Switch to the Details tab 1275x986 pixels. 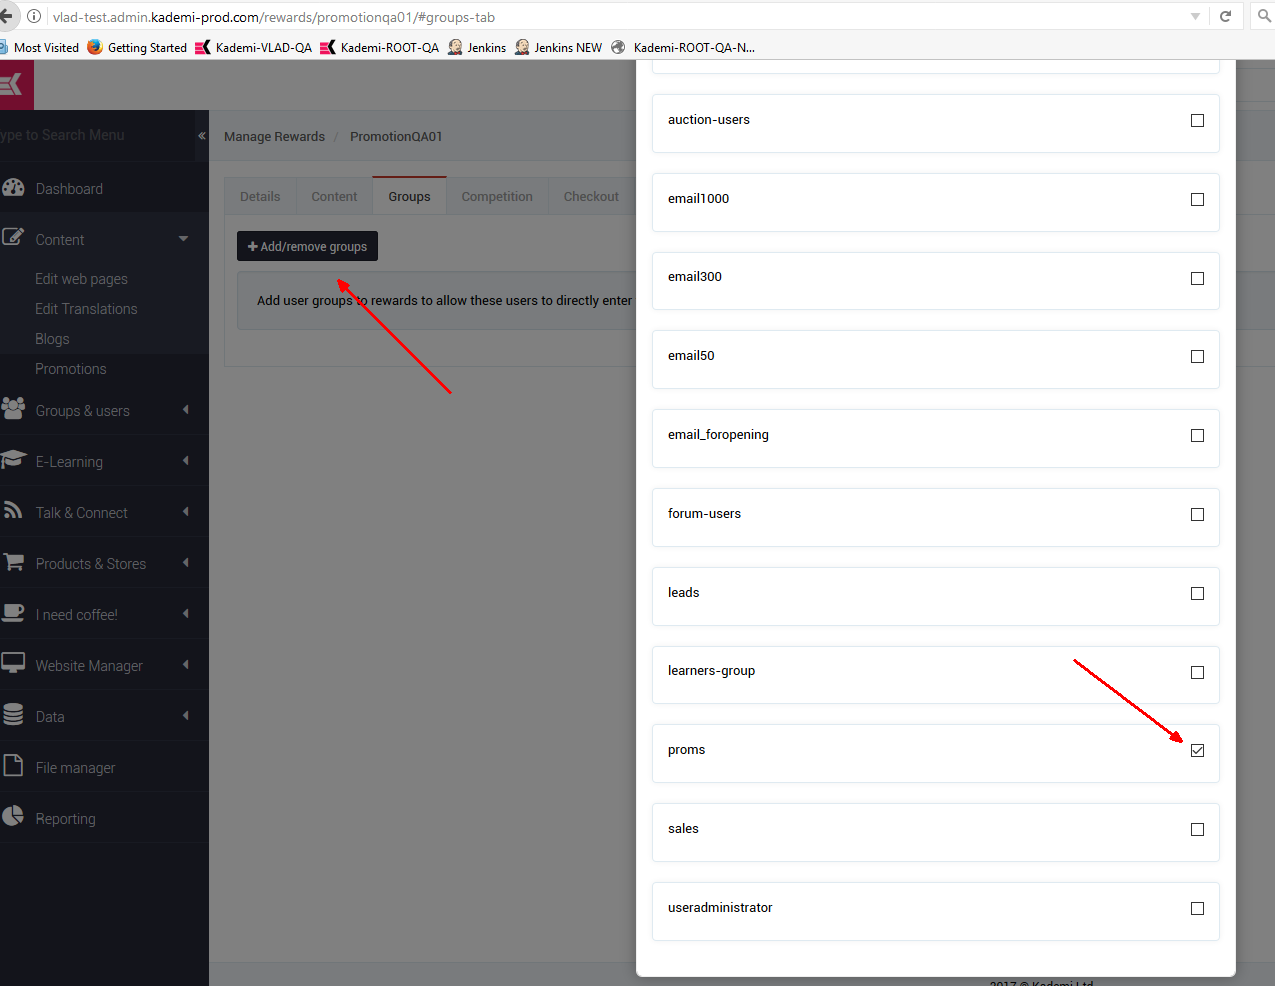coord(260,196)
